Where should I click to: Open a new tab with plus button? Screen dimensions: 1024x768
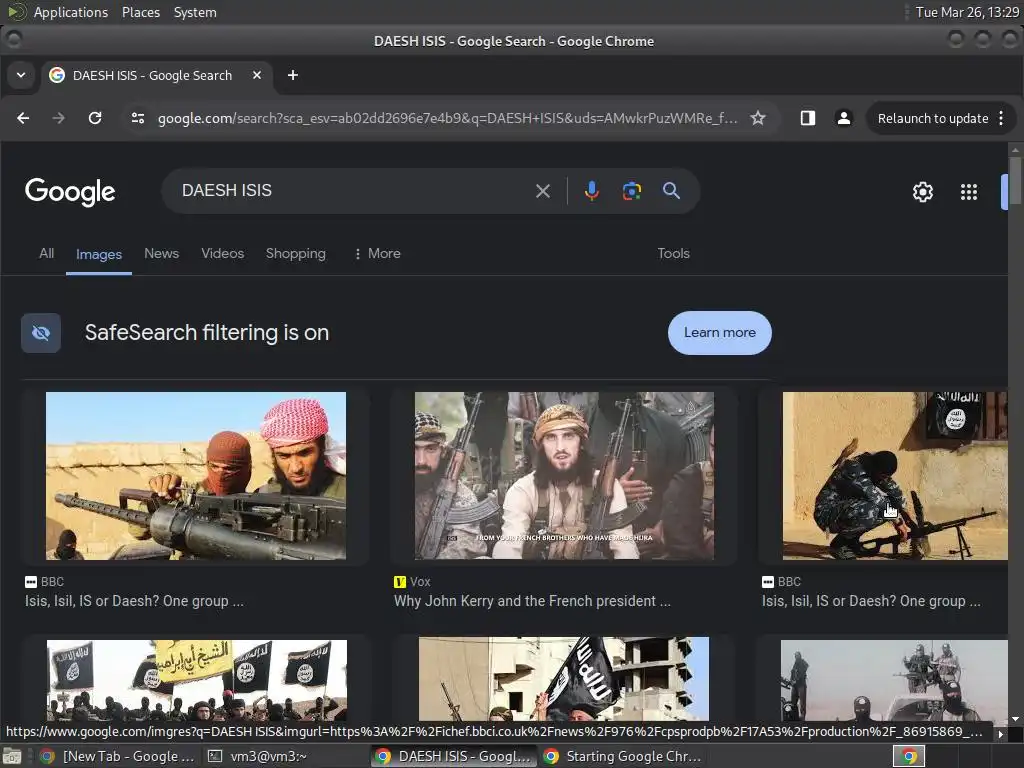click(x=293, y=75)
